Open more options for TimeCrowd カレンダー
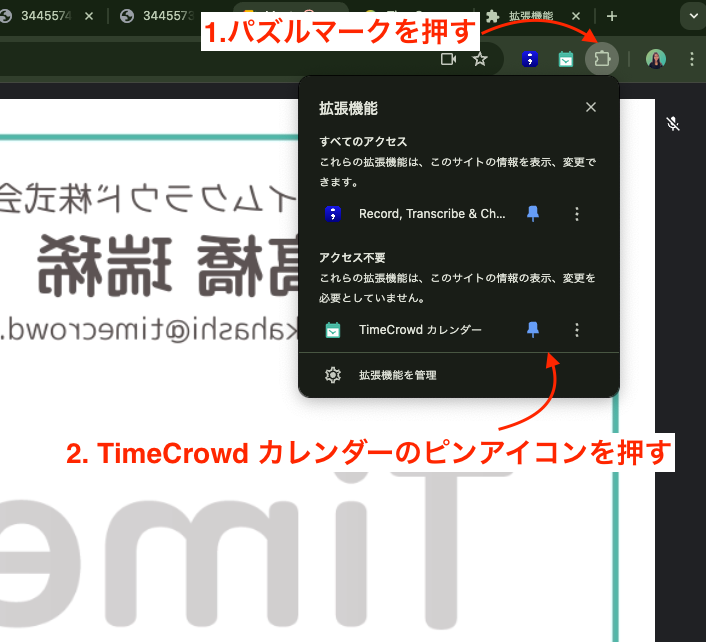This screenshot has height=642, width=706. [x=577, y=330]
